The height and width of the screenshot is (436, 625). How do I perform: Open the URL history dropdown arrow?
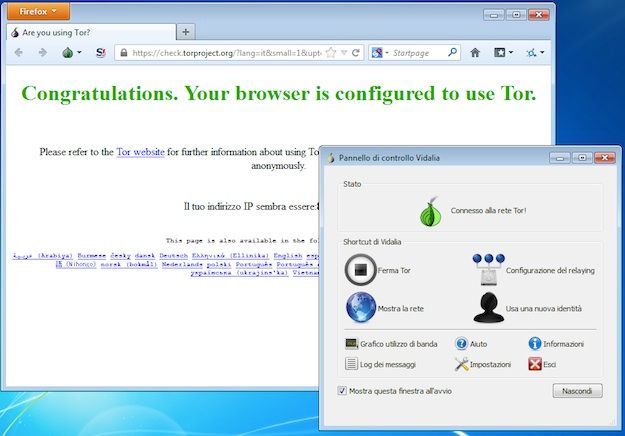tap(344, 53)
